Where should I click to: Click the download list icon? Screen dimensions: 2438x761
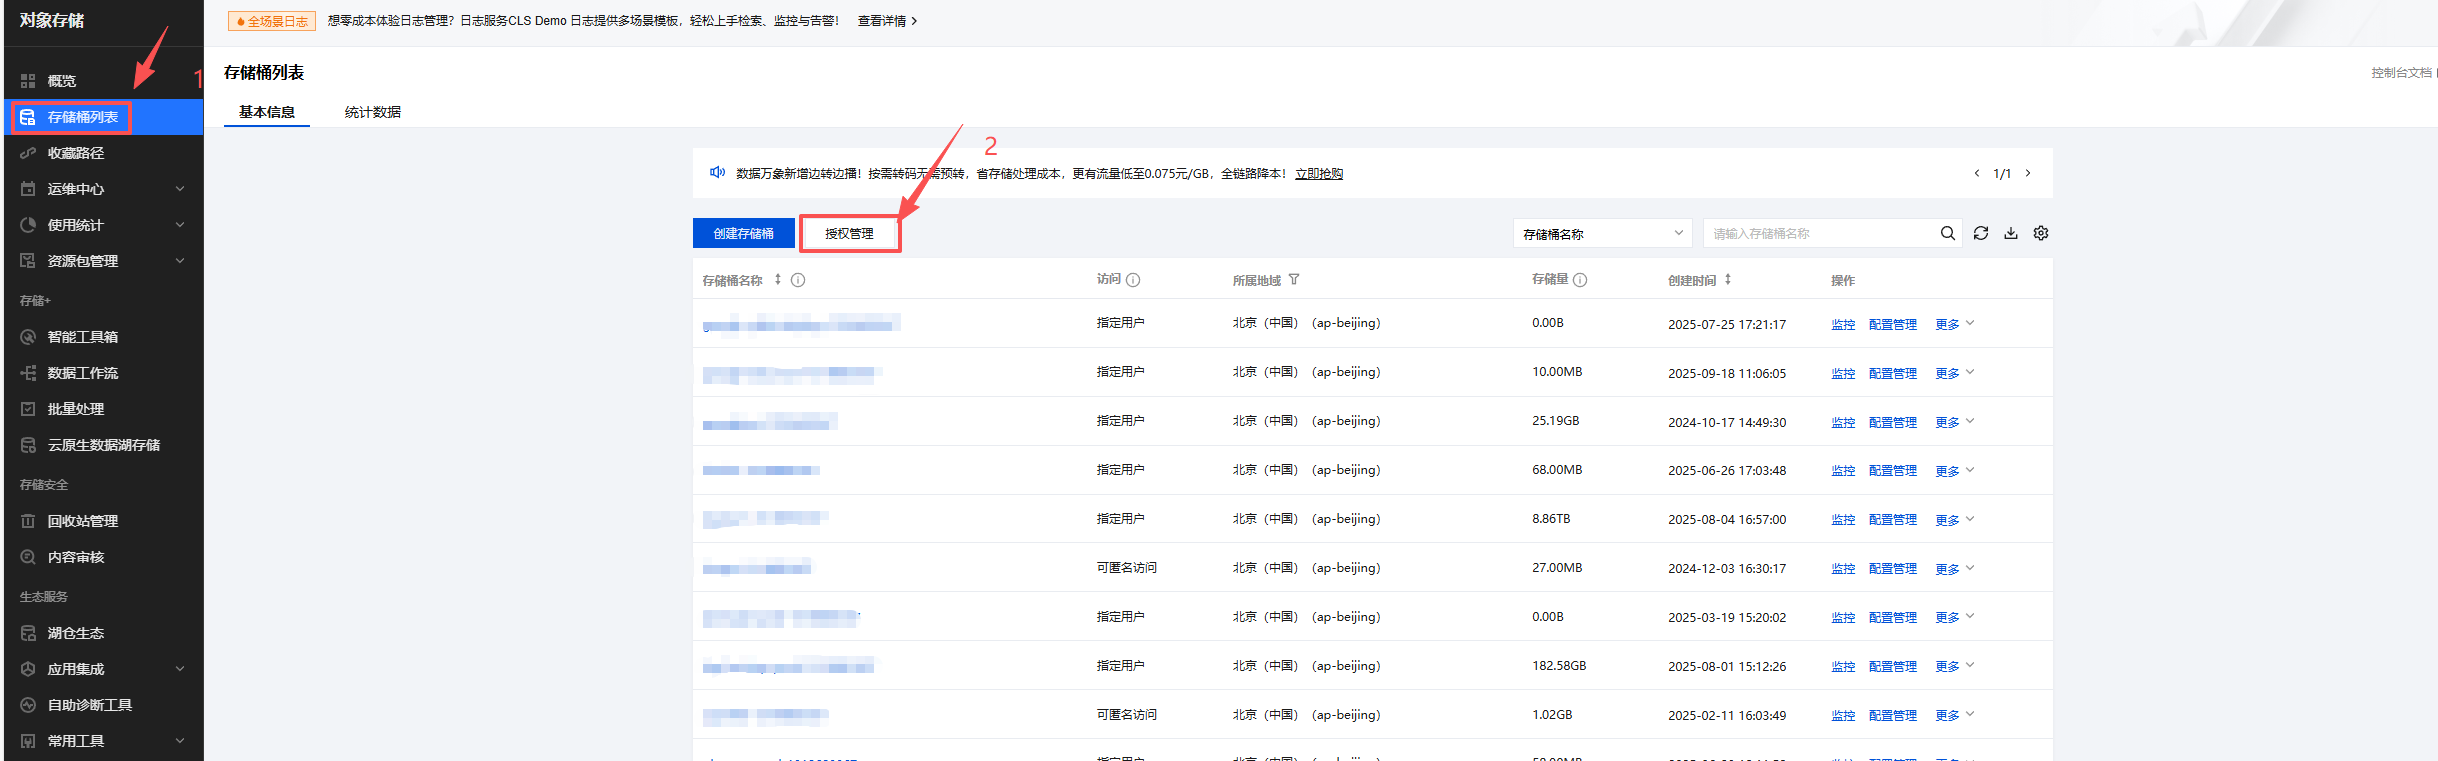pos(2010,233)
